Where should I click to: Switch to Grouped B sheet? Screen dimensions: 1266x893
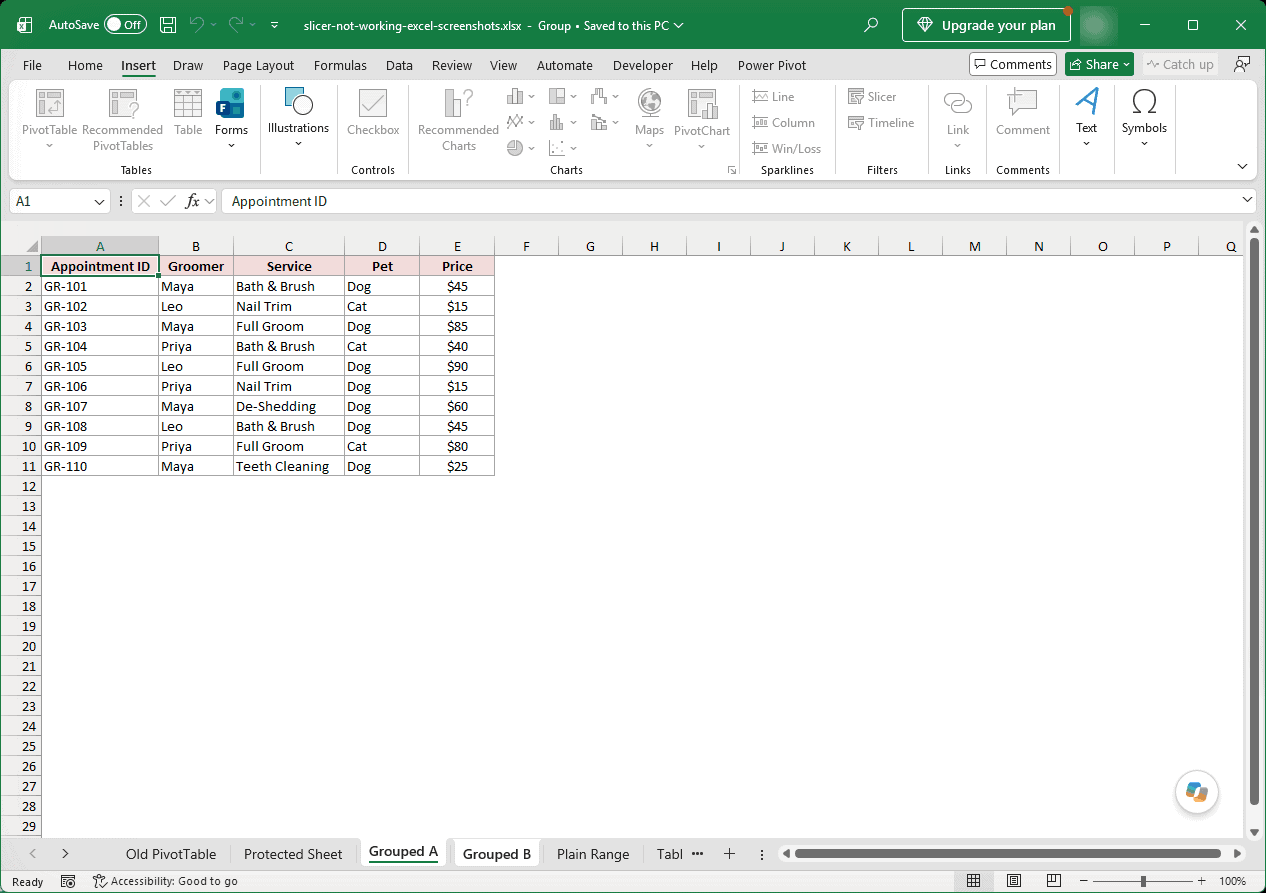(x=497, y=854)
